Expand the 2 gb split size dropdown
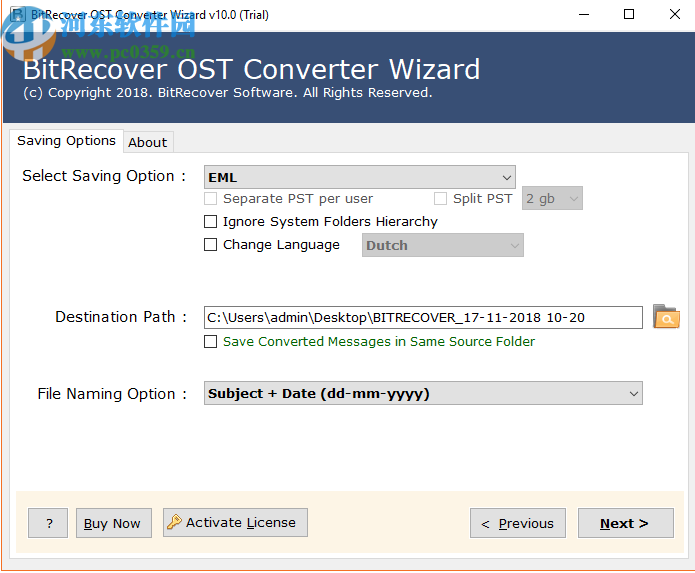 pos(552,198)
